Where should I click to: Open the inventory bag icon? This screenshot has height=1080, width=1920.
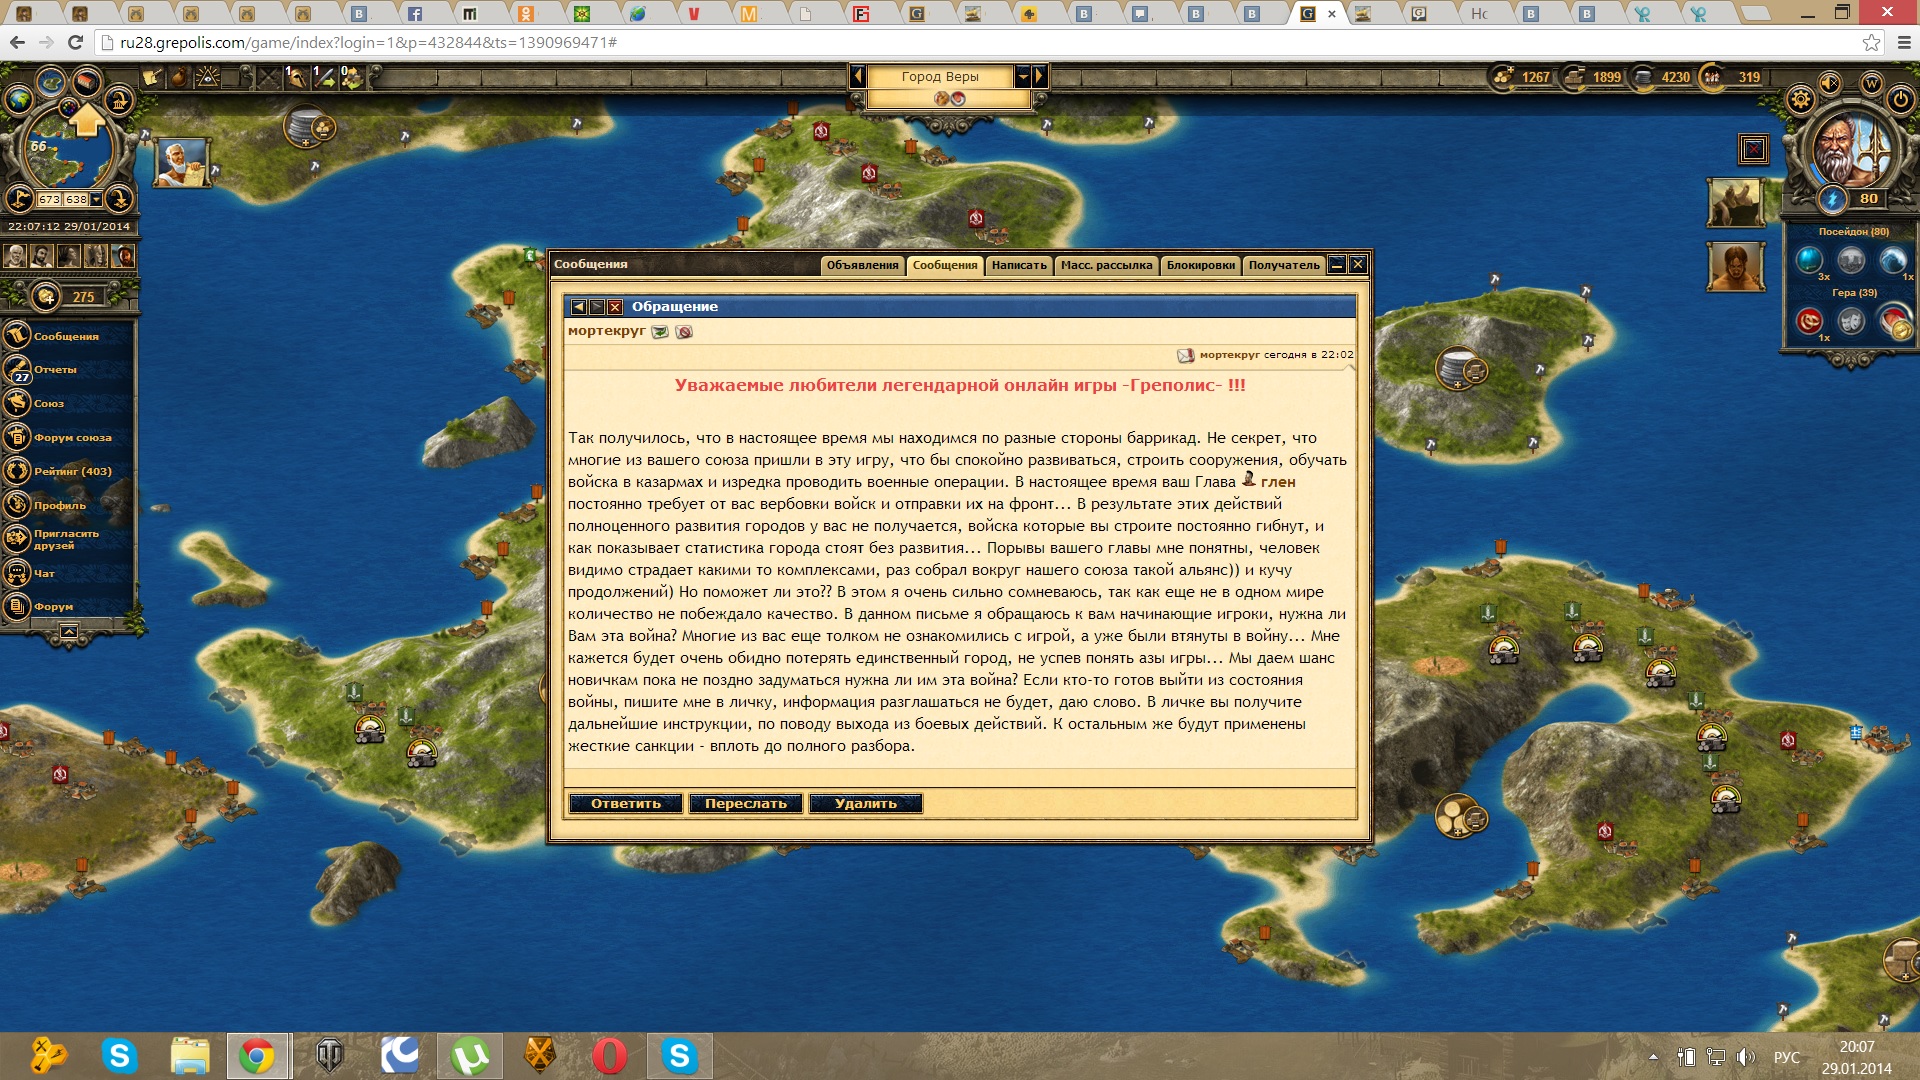pos(180,77)
